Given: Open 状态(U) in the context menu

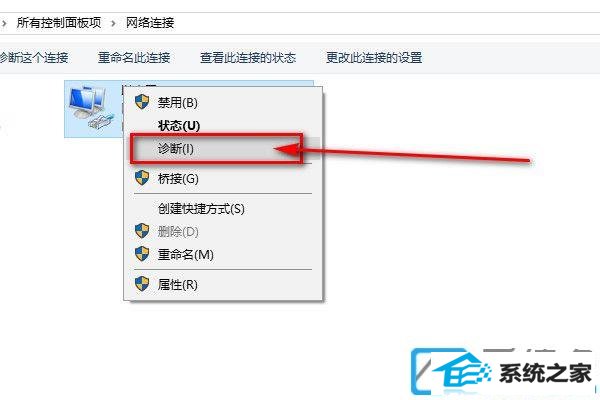Looking at the screenshot, I should pyautogui.click(x=179, y=125).
